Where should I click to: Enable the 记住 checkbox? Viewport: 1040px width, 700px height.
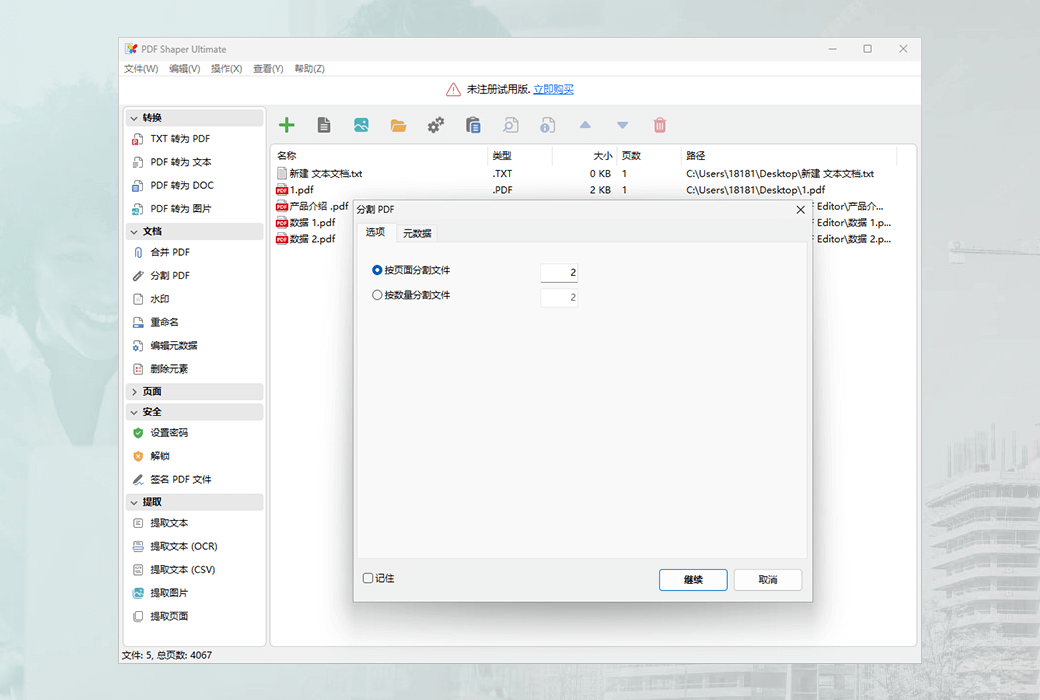point(369,578)
